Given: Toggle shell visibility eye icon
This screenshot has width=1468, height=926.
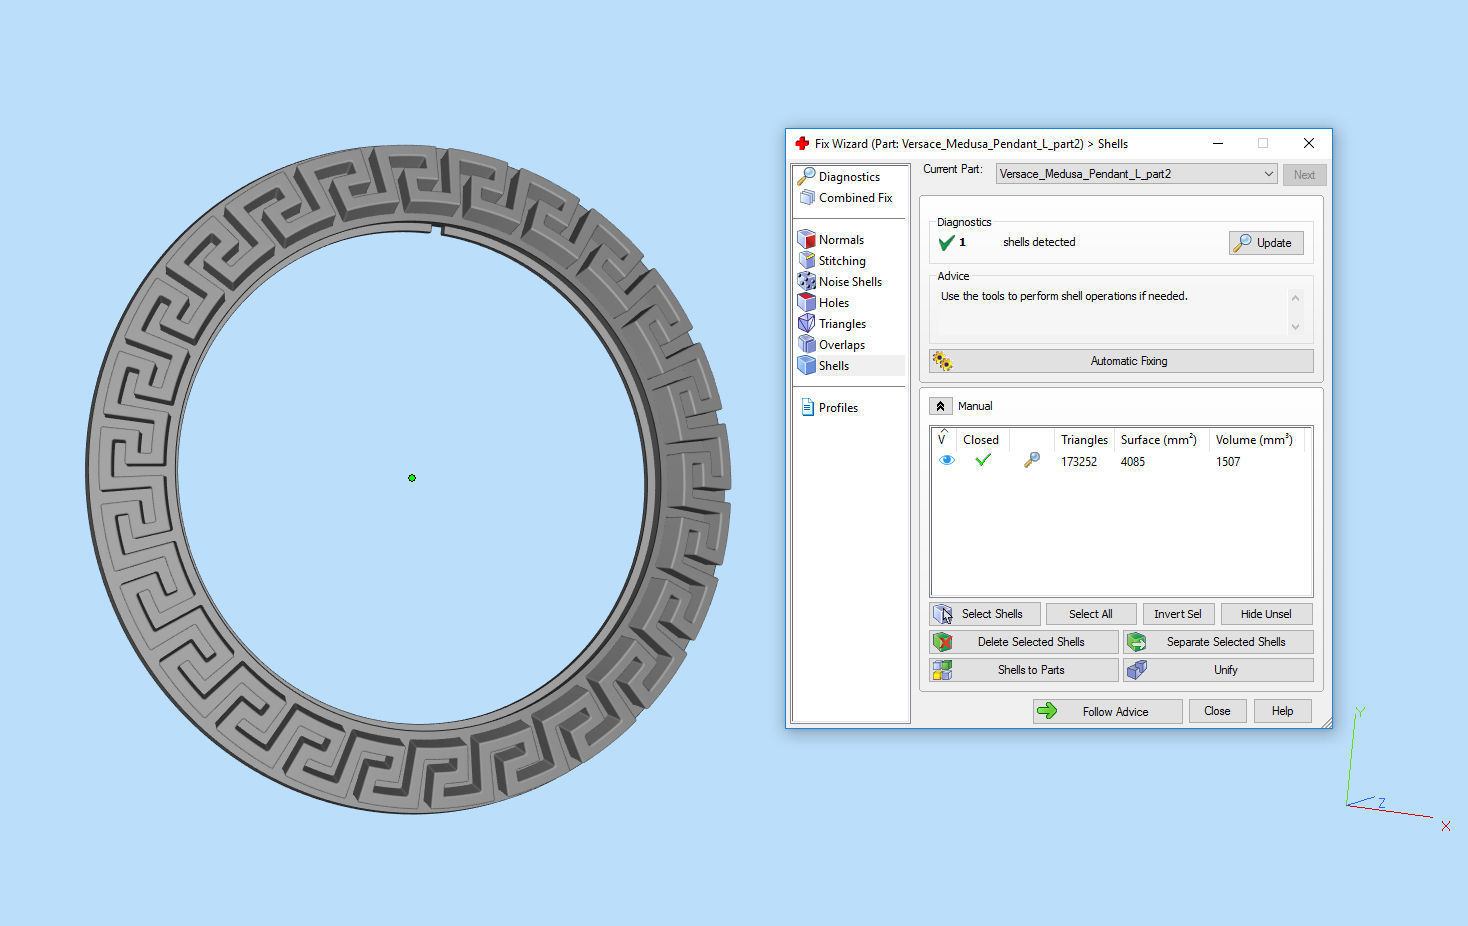Looking at the screenshot, I should click(x=946, y=461).
